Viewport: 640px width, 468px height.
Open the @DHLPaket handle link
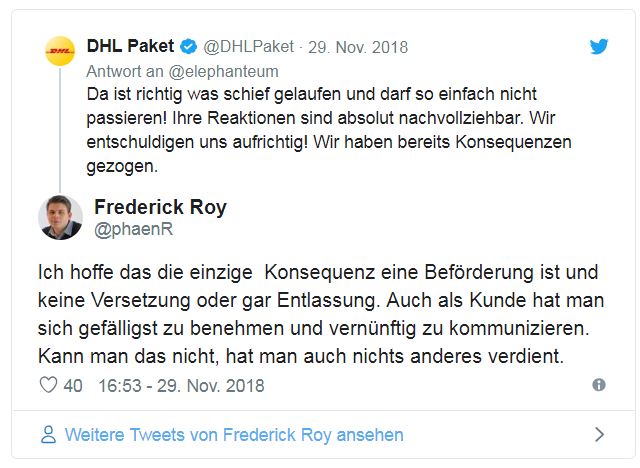point(249,47)
